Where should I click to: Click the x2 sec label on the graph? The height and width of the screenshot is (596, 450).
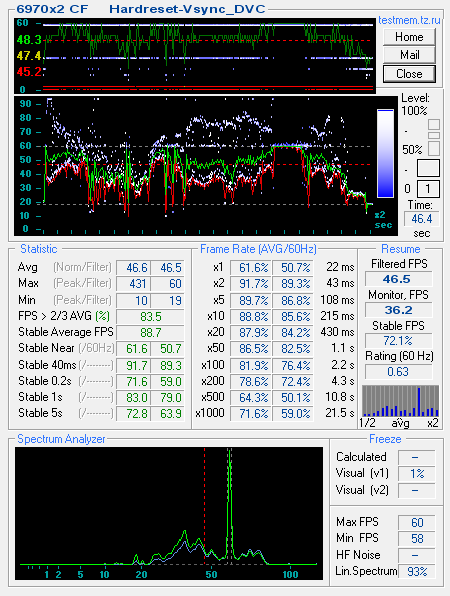click(383, 220)
